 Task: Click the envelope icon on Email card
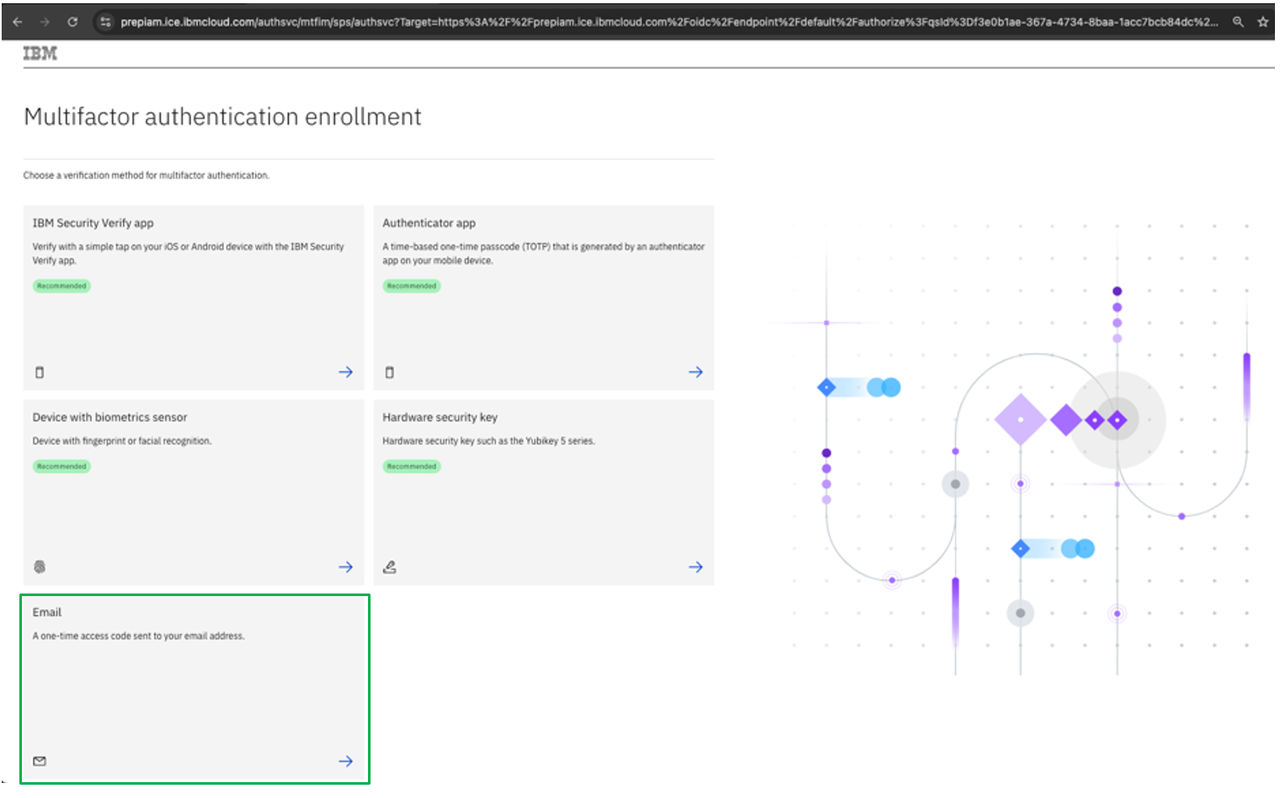point(40,761)
